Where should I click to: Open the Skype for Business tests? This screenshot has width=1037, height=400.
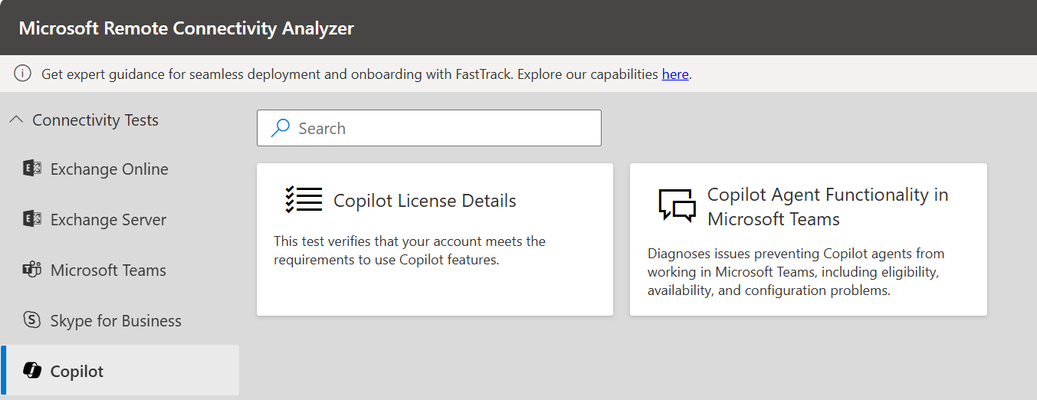tap(120, 320)
